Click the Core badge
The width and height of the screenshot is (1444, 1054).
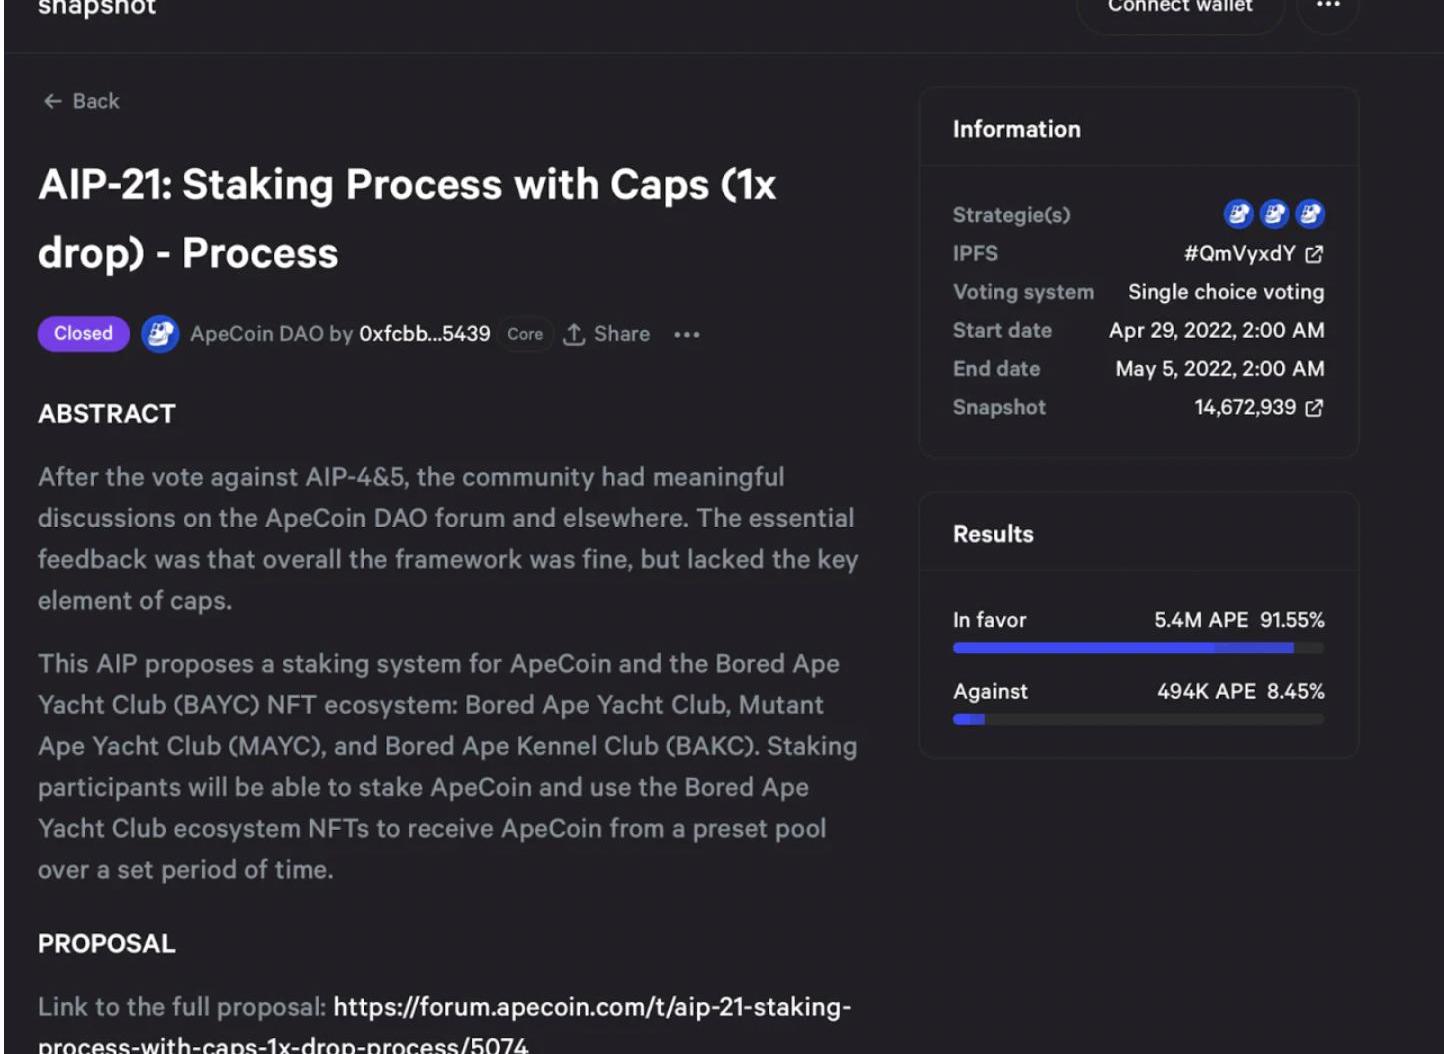[525, 334]
